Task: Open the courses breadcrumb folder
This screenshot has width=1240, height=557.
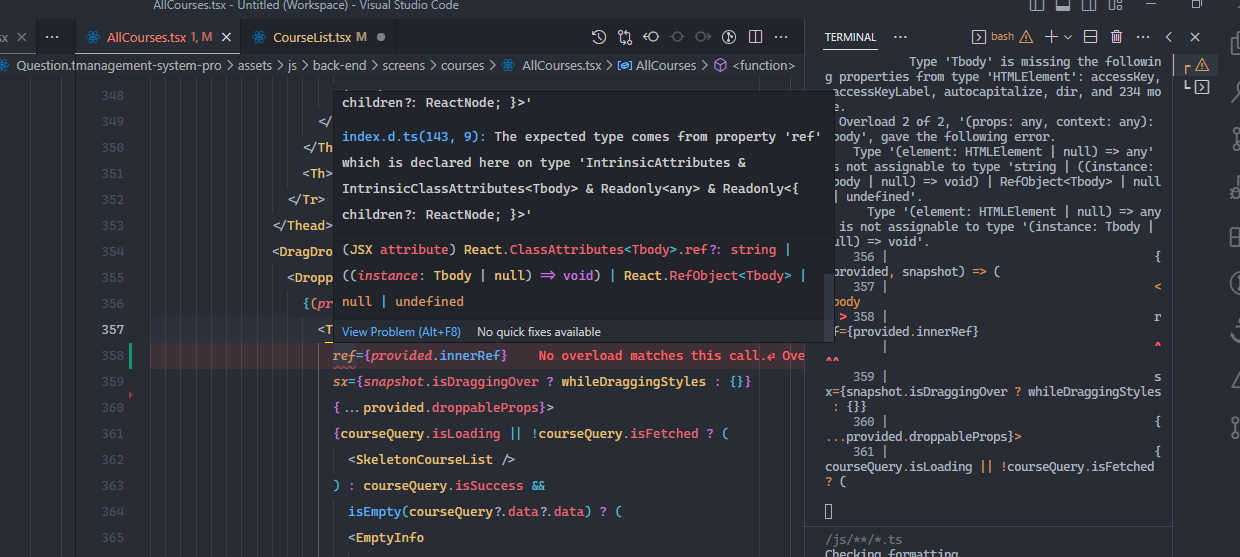Action: coord(463,65)
